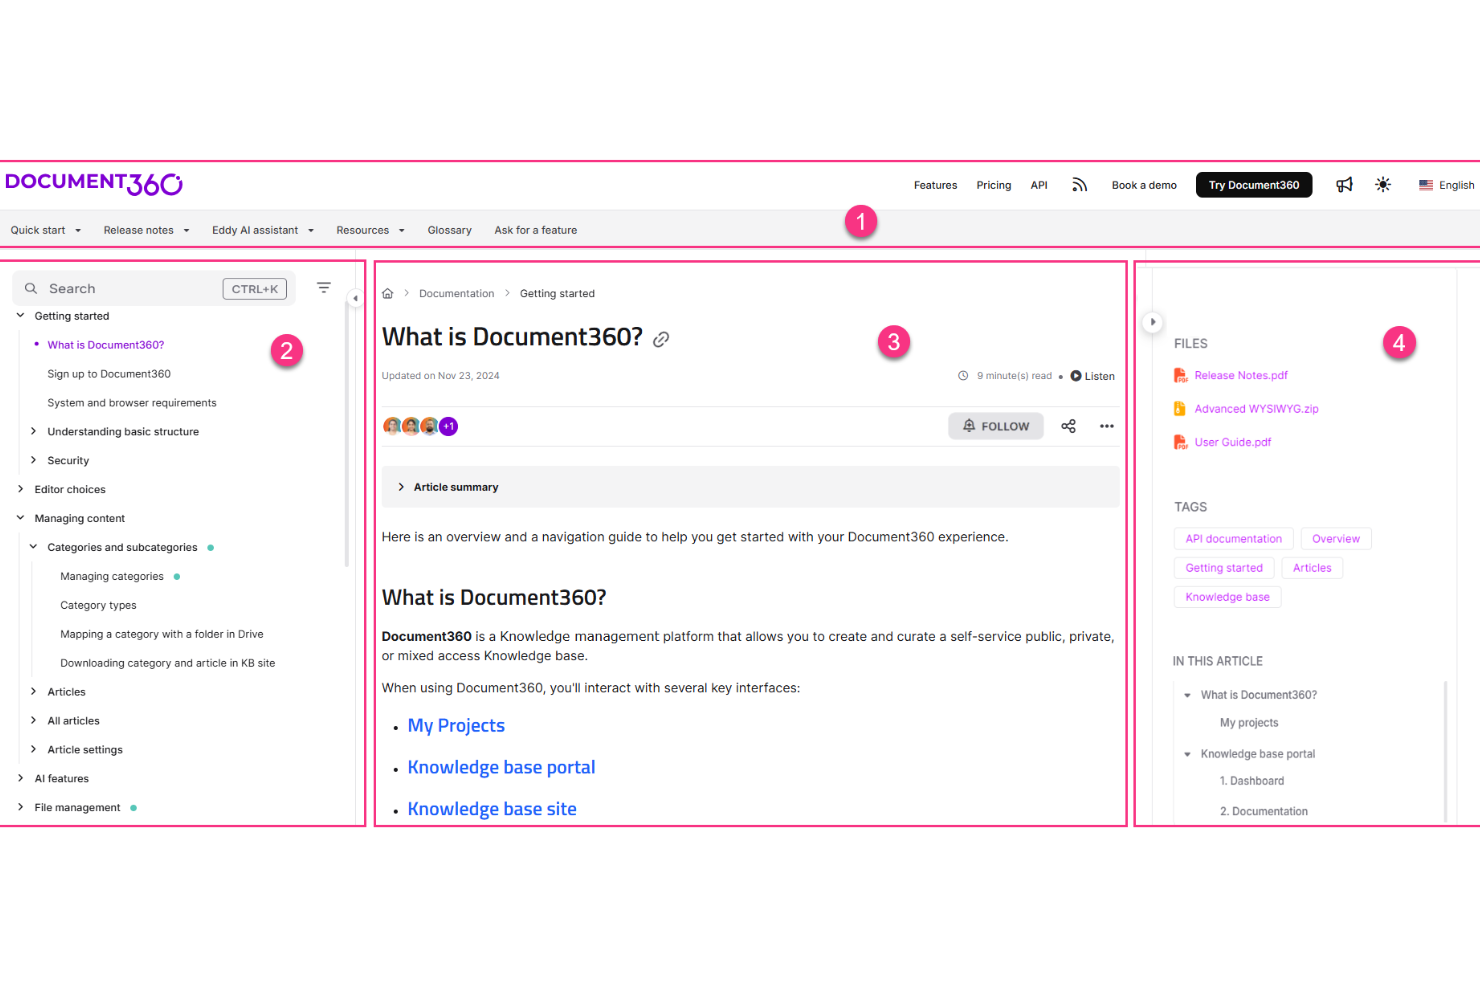
Task: Open the English language selector
Action: coord(1446,185)
